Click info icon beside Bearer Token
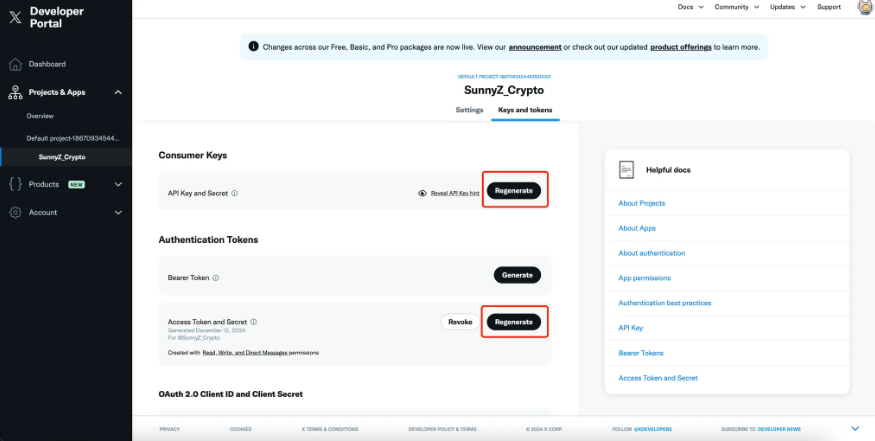Viewport: 875px width, 441px height. 215,278
